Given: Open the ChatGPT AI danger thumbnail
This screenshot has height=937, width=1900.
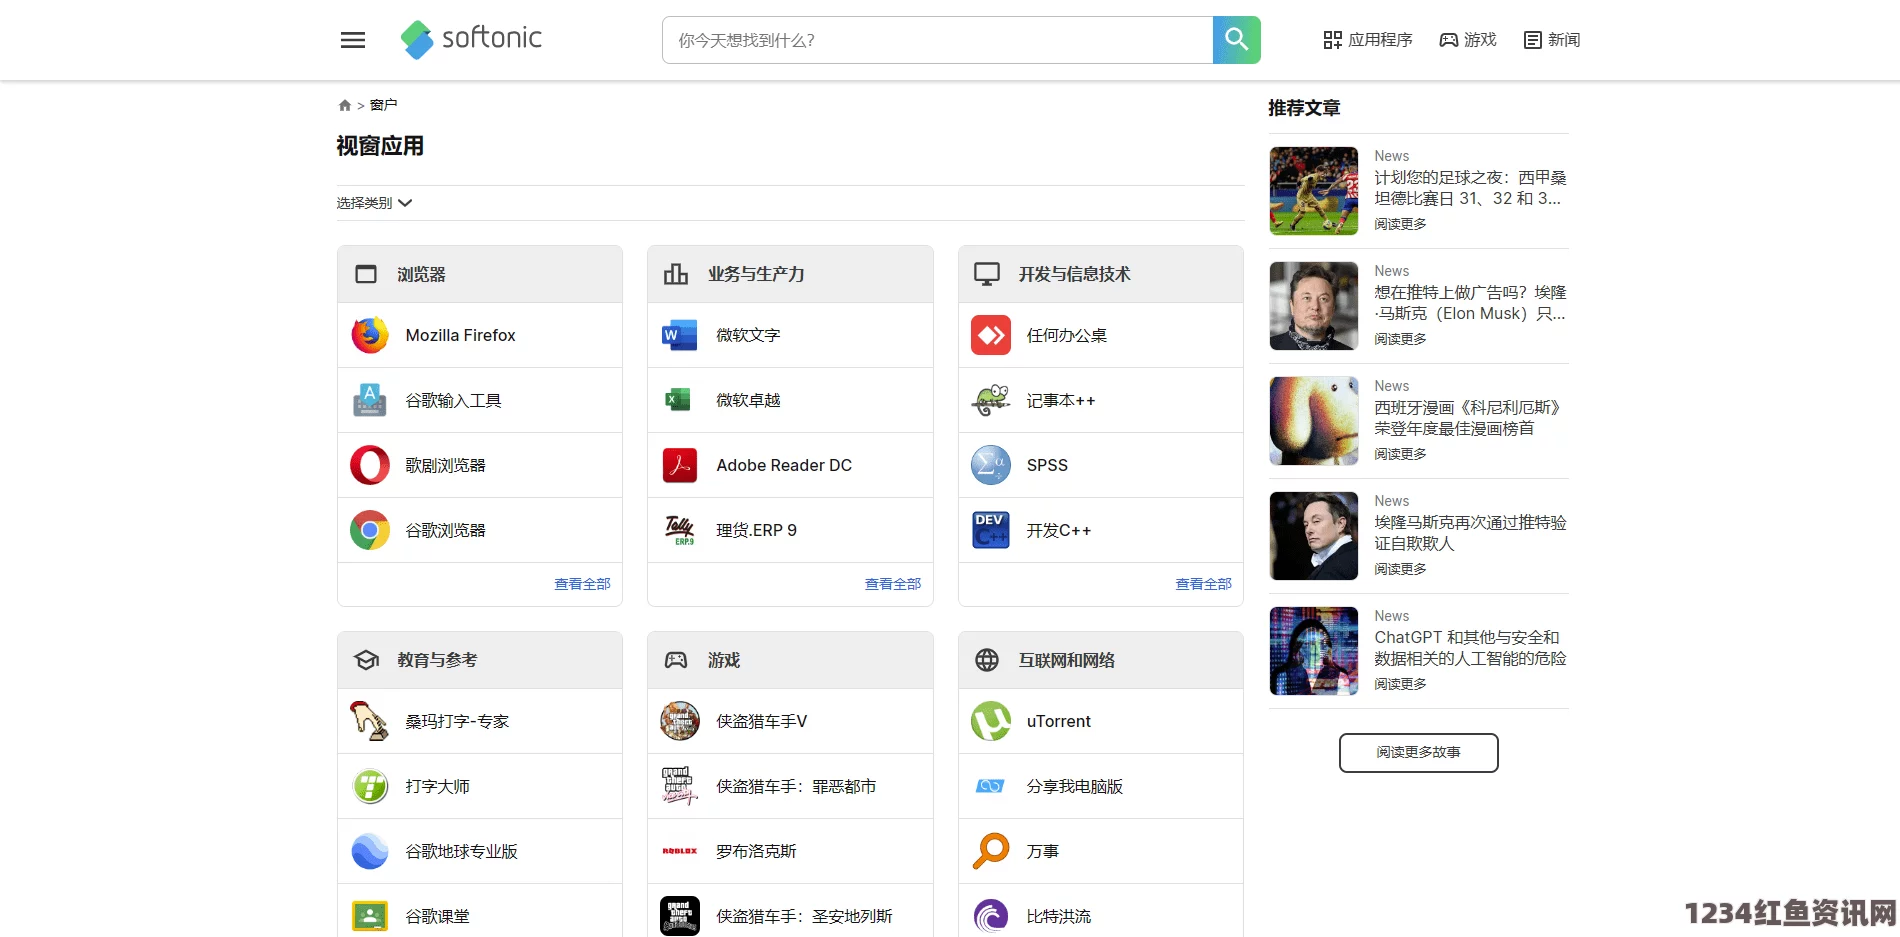Looking at the screenshot, I should point(1314,651).
